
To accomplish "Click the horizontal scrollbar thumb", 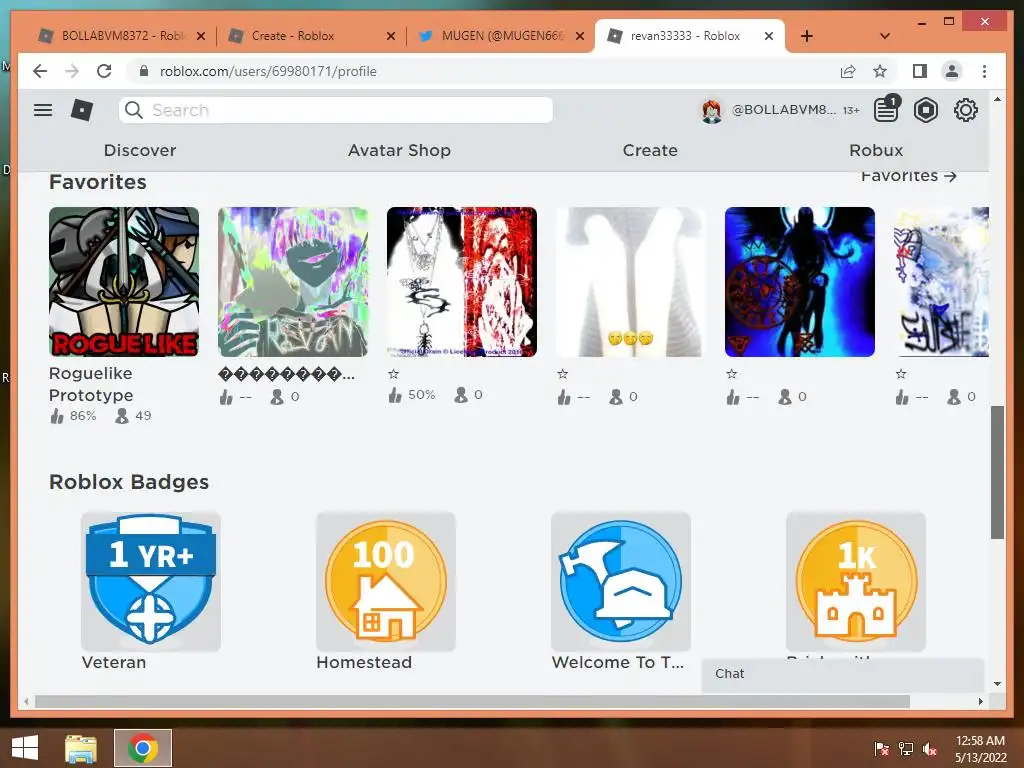I will (472, 701).
